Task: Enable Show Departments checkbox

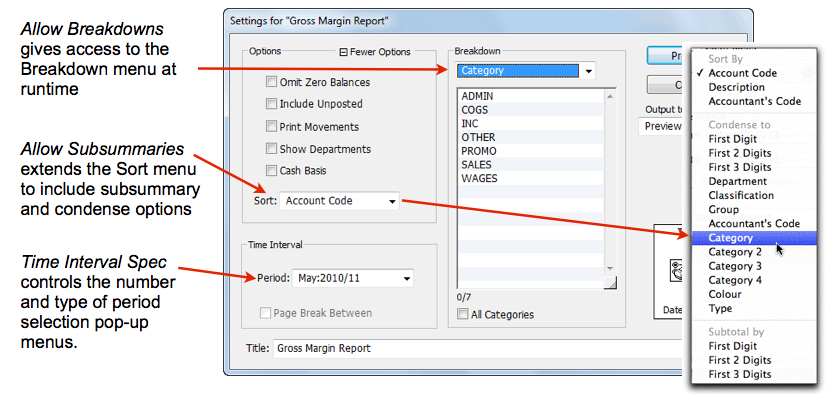Action: pyautogui.click(x=271, y=149)
